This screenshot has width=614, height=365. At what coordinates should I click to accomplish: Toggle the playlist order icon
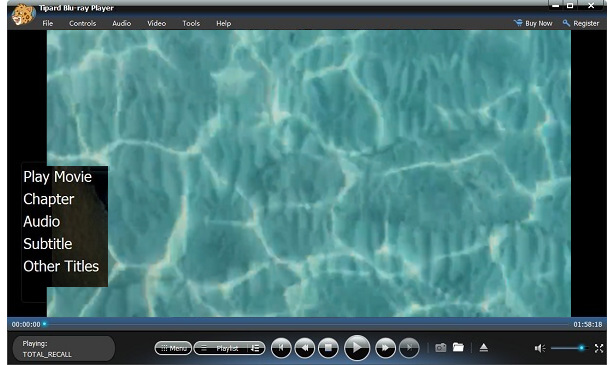click(256, 348)
